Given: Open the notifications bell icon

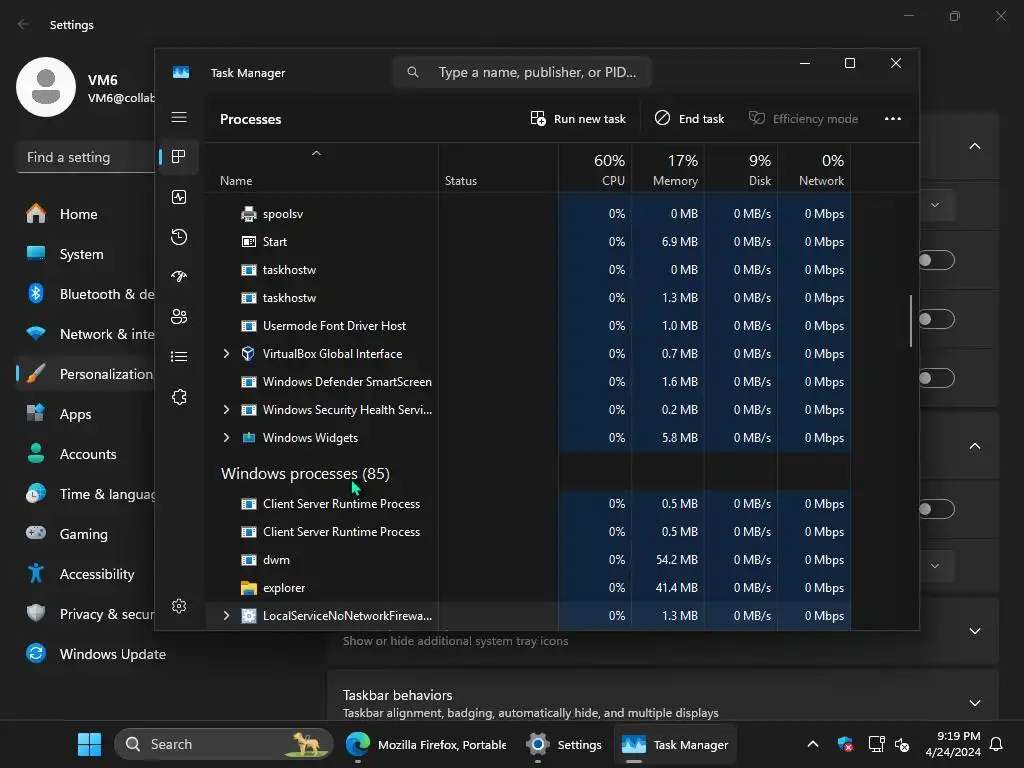Looking at the screenshot, I should [x=996, y=744].
